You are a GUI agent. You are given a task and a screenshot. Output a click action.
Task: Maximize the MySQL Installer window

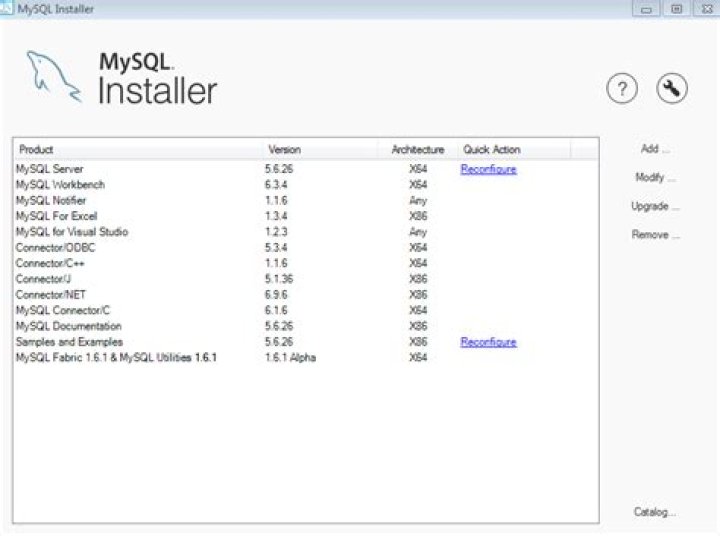(x=676, y=9)
